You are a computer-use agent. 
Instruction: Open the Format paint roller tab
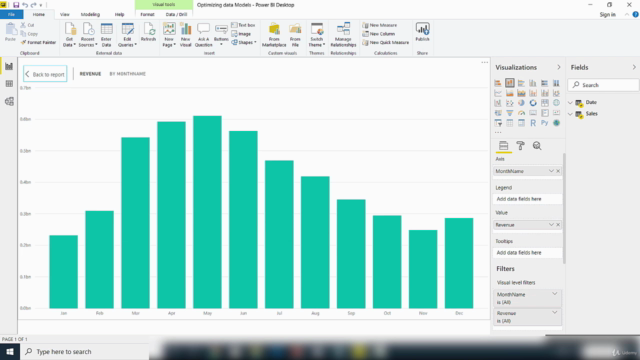coord(520,146)
